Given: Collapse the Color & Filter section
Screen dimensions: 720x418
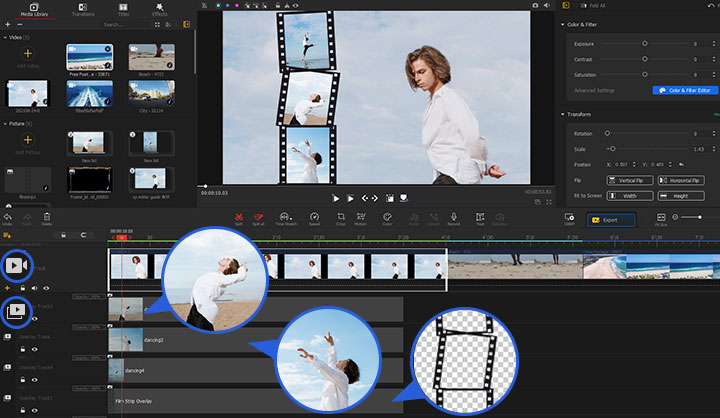Looking at the screenshot, I should pyautogui.click(x=562, y=23).
